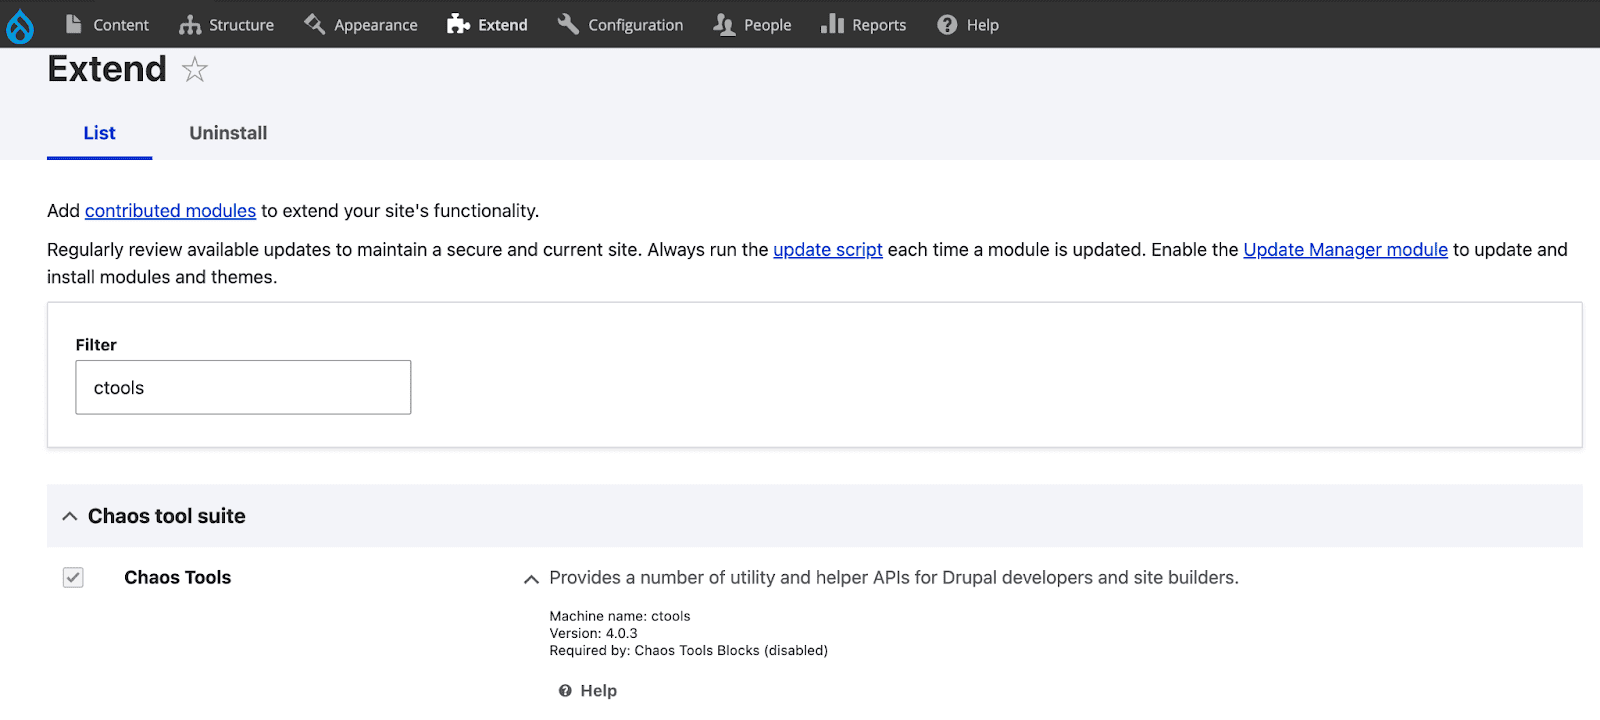Open the Help toolbar menu item
This screenshot has width=1600, height=720.
coord(968,24)
